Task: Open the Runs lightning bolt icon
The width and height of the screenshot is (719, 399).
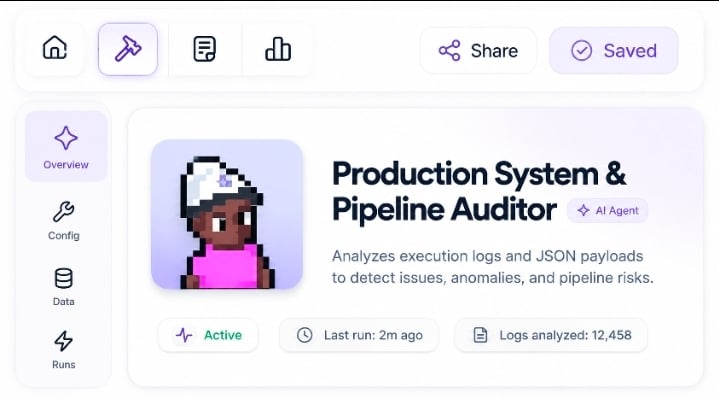Action: click(64, 341)
